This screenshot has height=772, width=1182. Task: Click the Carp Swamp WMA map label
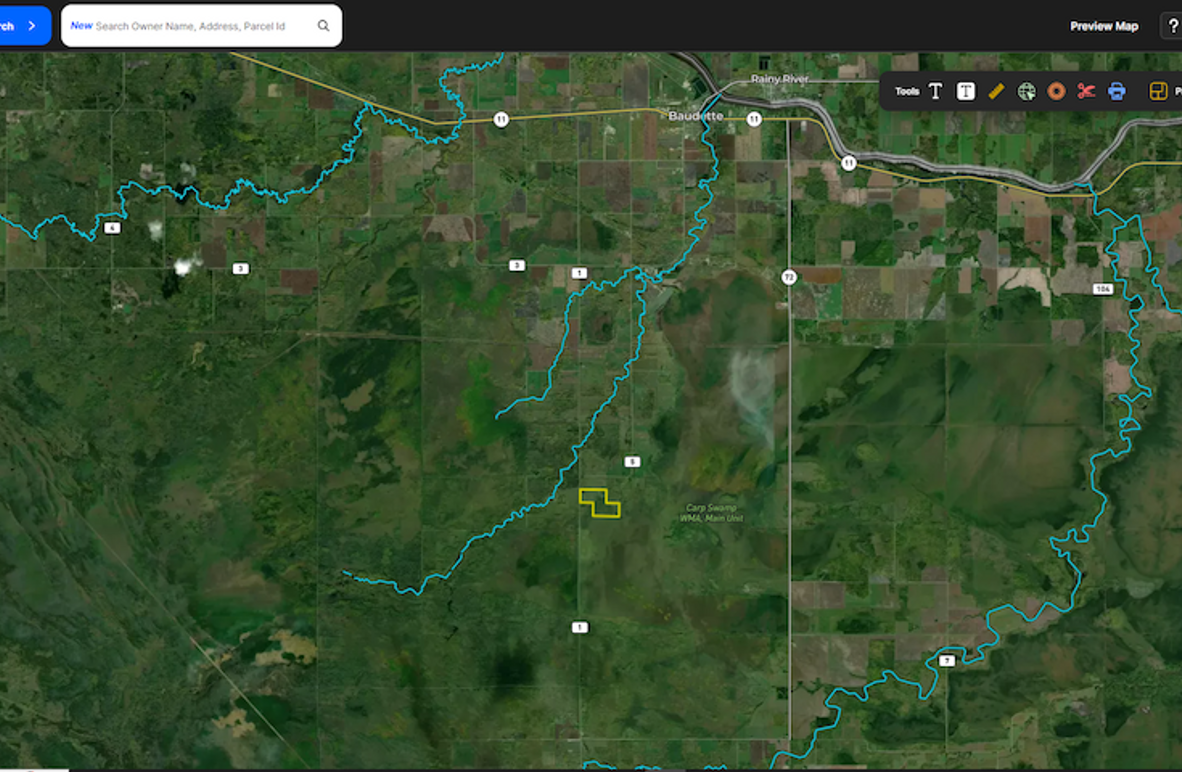click(712, 513)
